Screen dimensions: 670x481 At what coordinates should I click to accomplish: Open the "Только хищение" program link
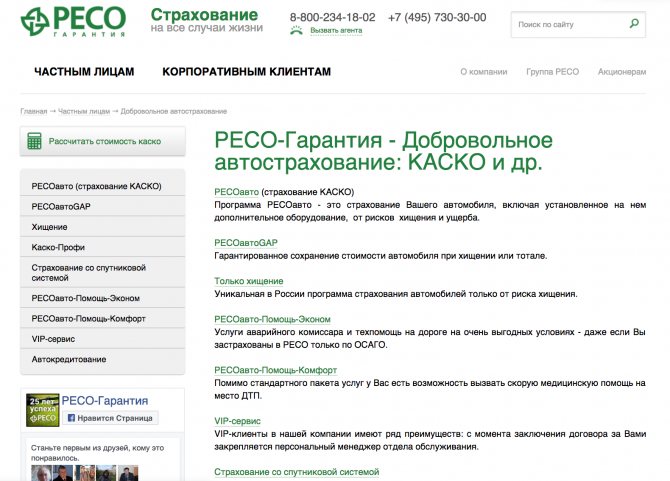point(249,281)
